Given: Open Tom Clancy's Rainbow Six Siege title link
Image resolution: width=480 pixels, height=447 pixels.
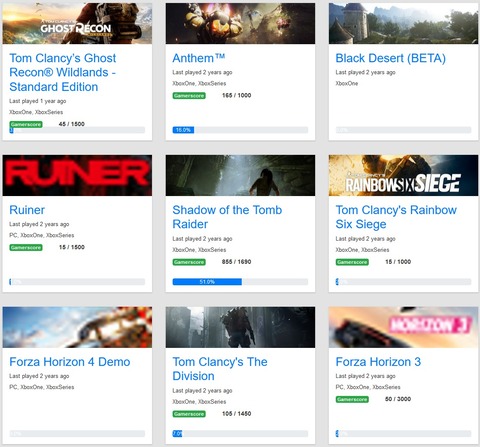Looking at the screenshot, I should pyautogui.click(x=396, y=217).
